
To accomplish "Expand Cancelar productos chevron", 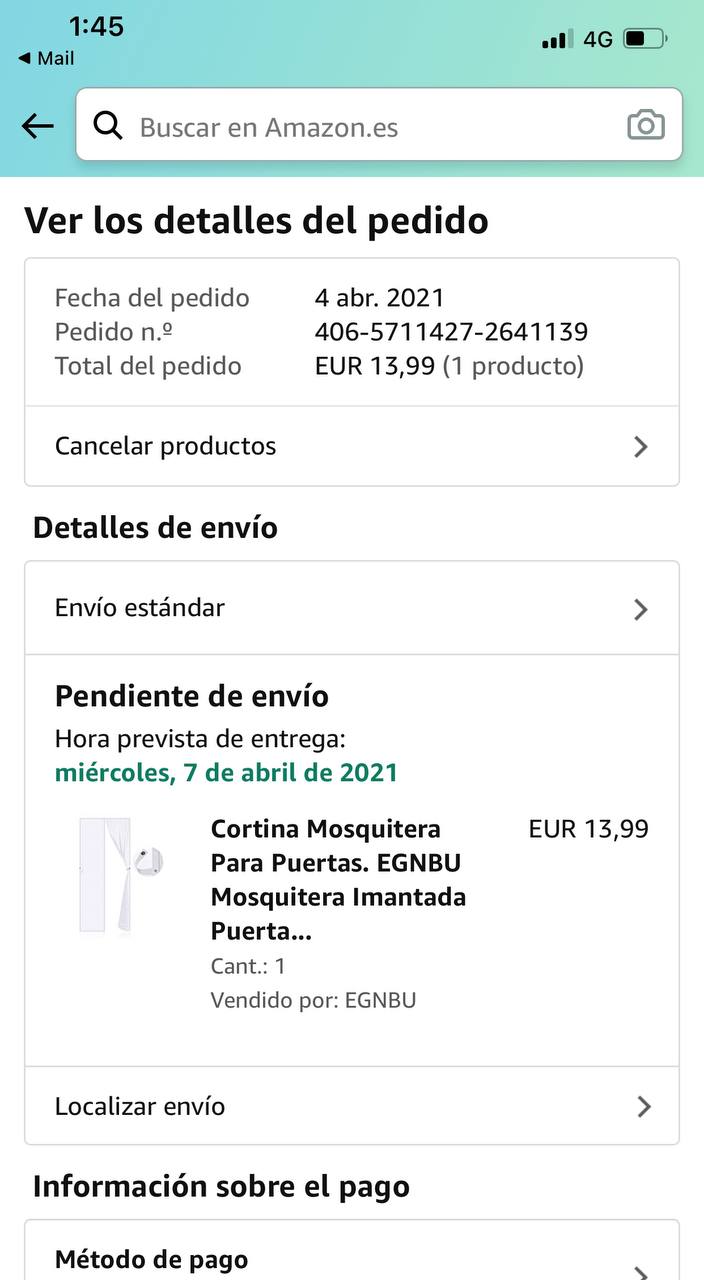I will pyautogui.click(x=641, y=447).
